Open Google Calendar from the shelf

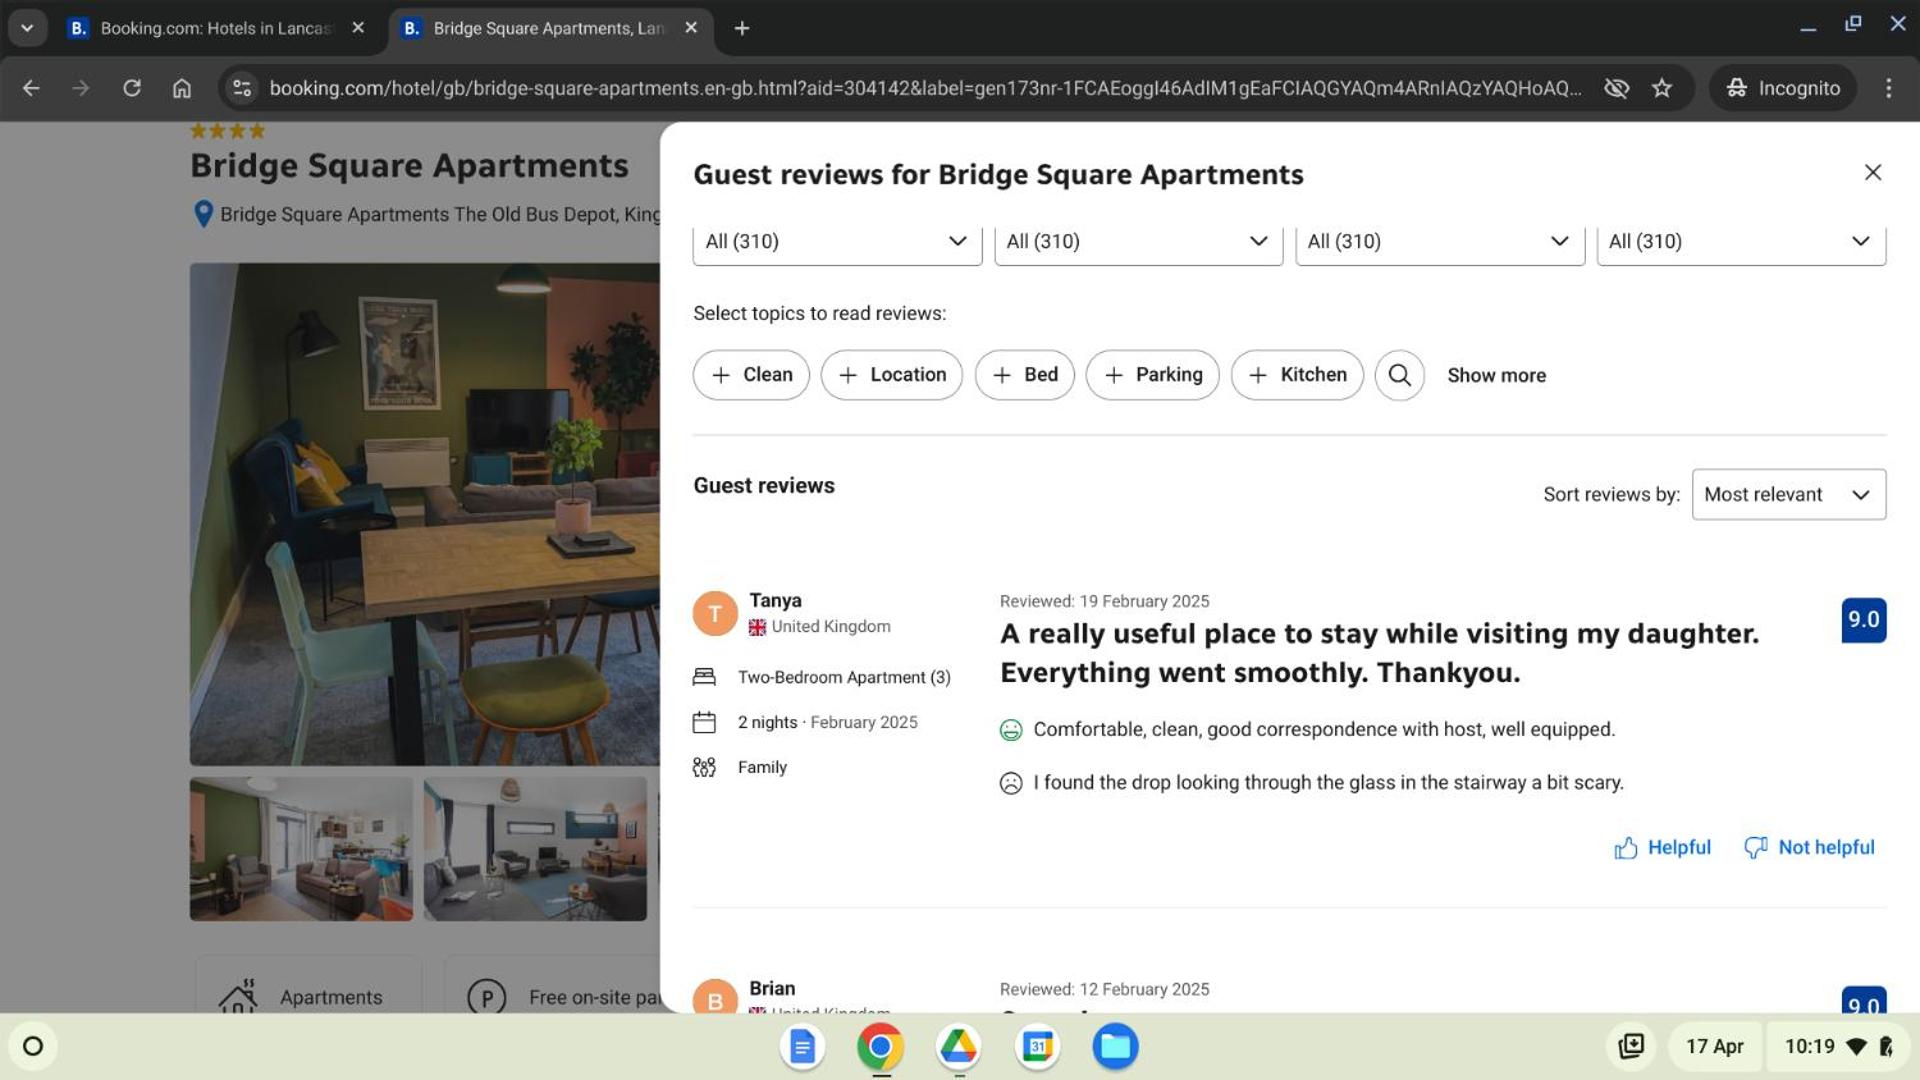[x=1037, y=1046]
